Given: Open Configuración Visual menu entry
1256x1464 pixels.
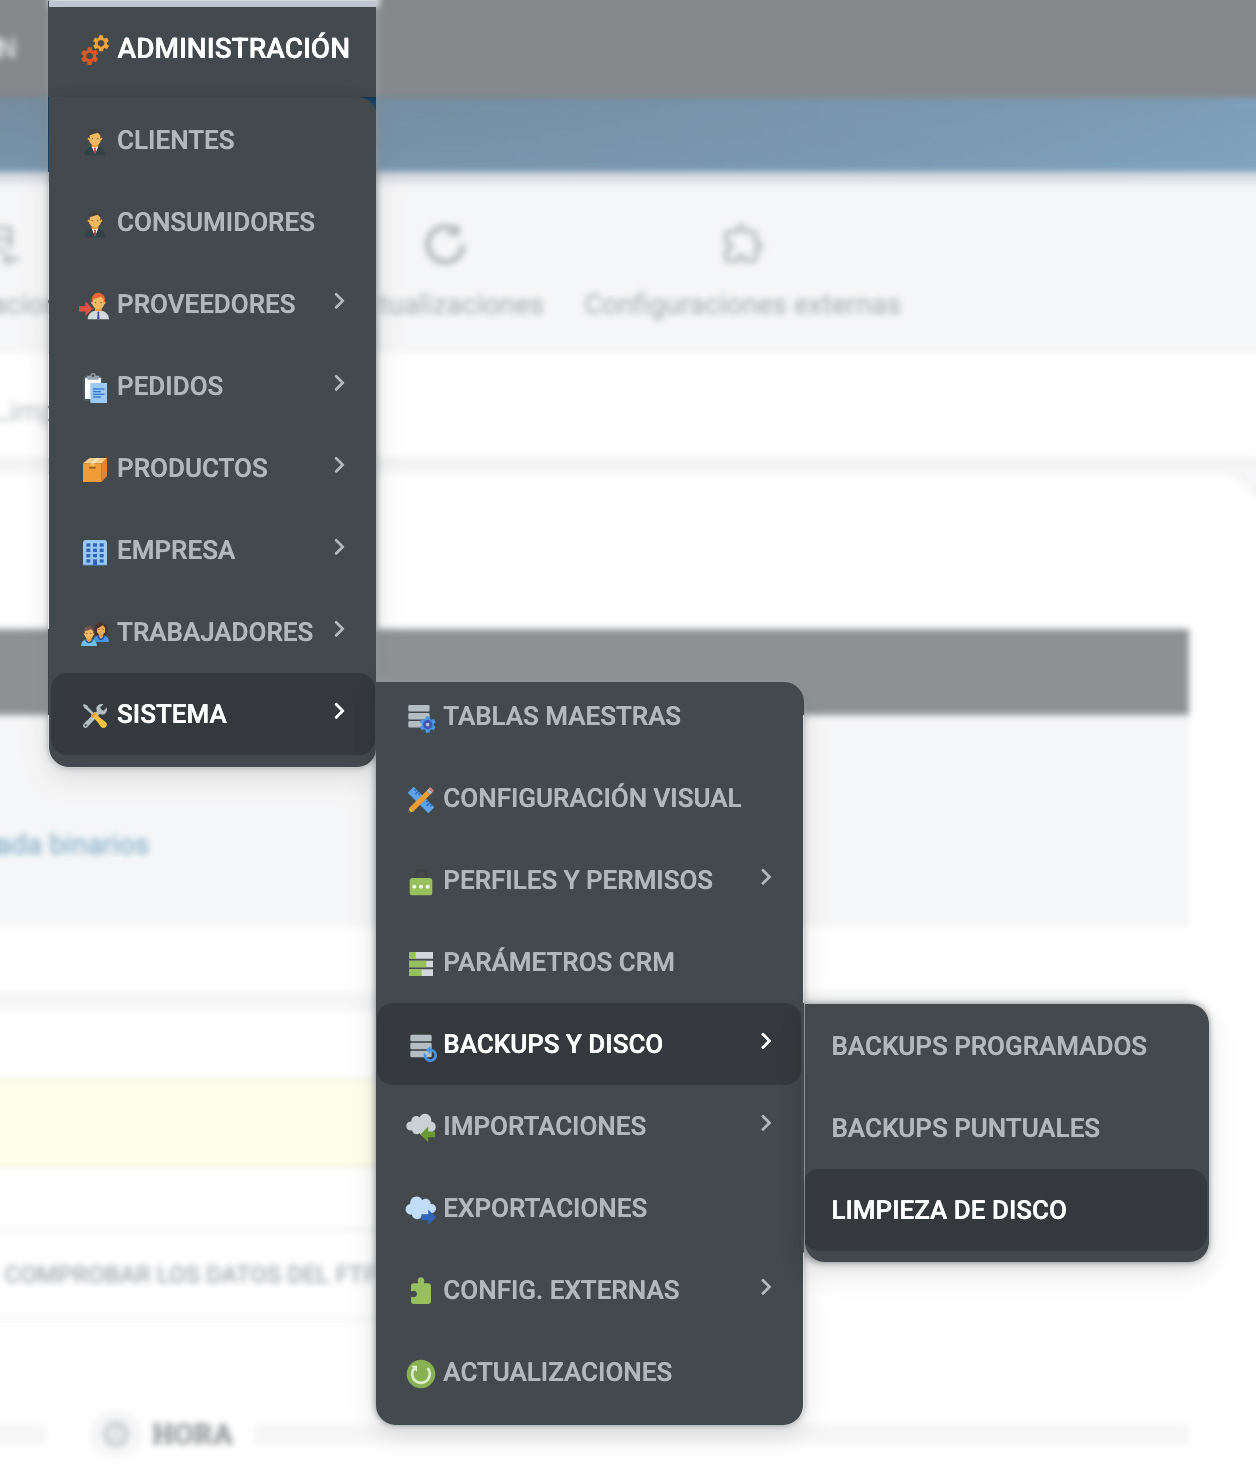Looking at the screenshot, I should tap(589, 798).
